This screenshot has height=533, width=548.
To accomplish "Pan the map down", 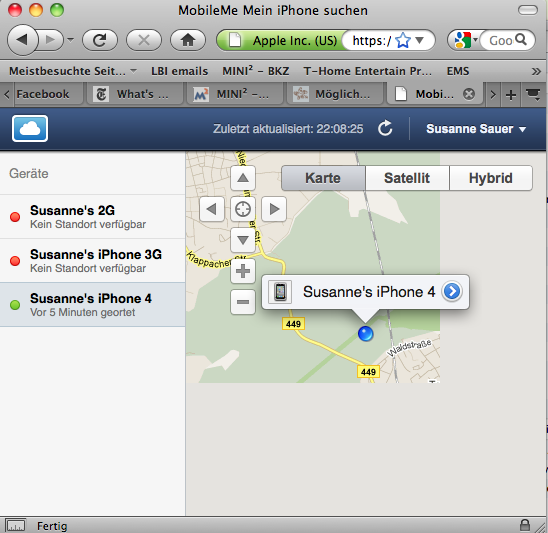I will pos(243,240).
